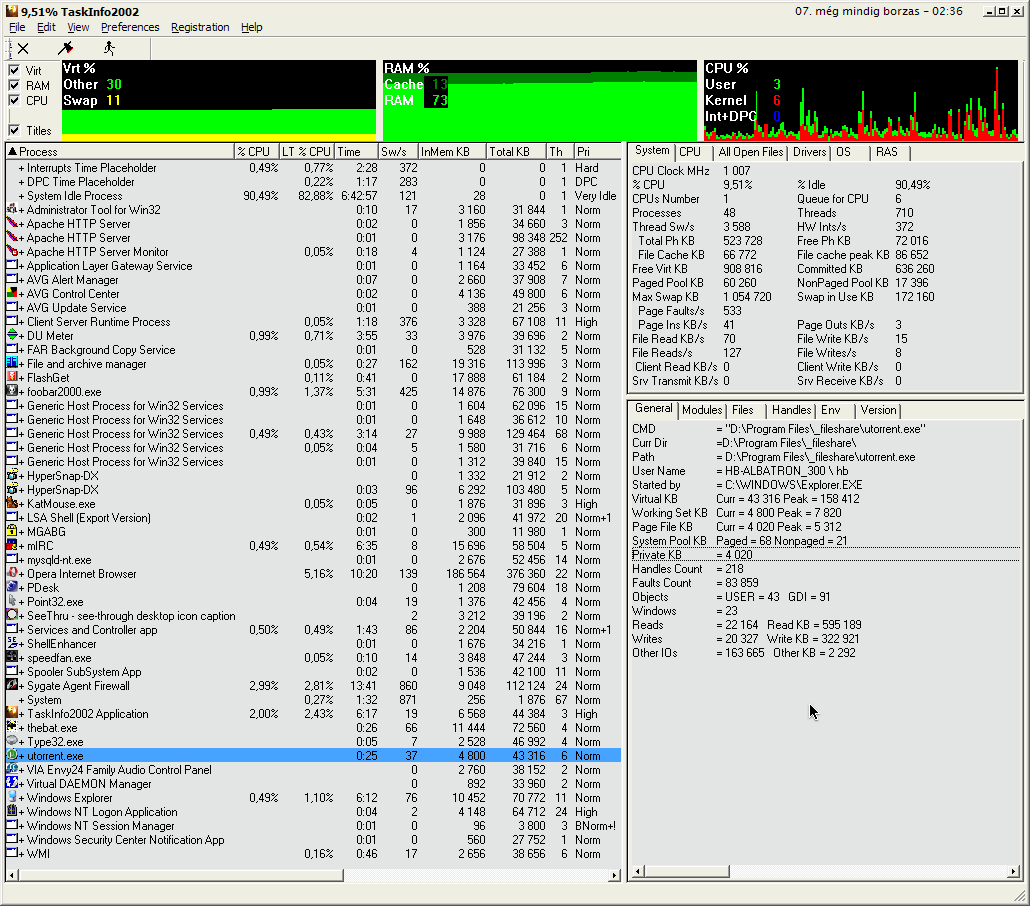The image size is (1030, 906).
Task: Click the foobar2000.exe process icon
Action: pyautogui.click(x=12, y=392)
